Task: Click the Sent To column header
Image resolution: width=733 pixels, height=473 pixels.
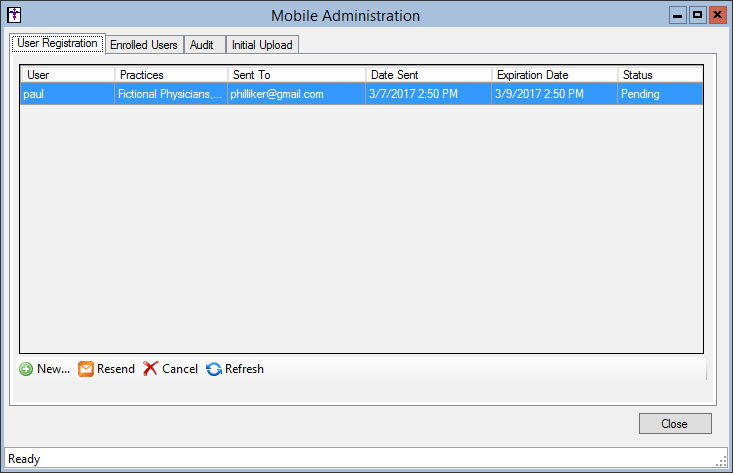Action: tap(295, 75)
